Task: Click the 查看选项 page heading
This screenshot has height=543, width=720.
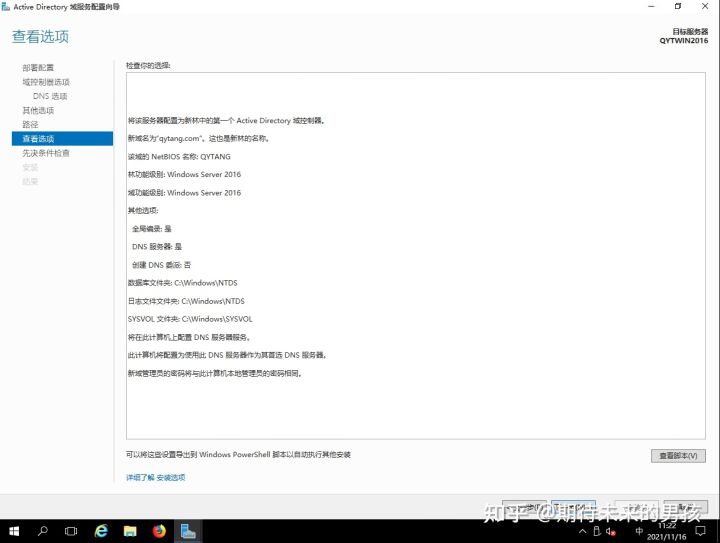Action: 40,36
